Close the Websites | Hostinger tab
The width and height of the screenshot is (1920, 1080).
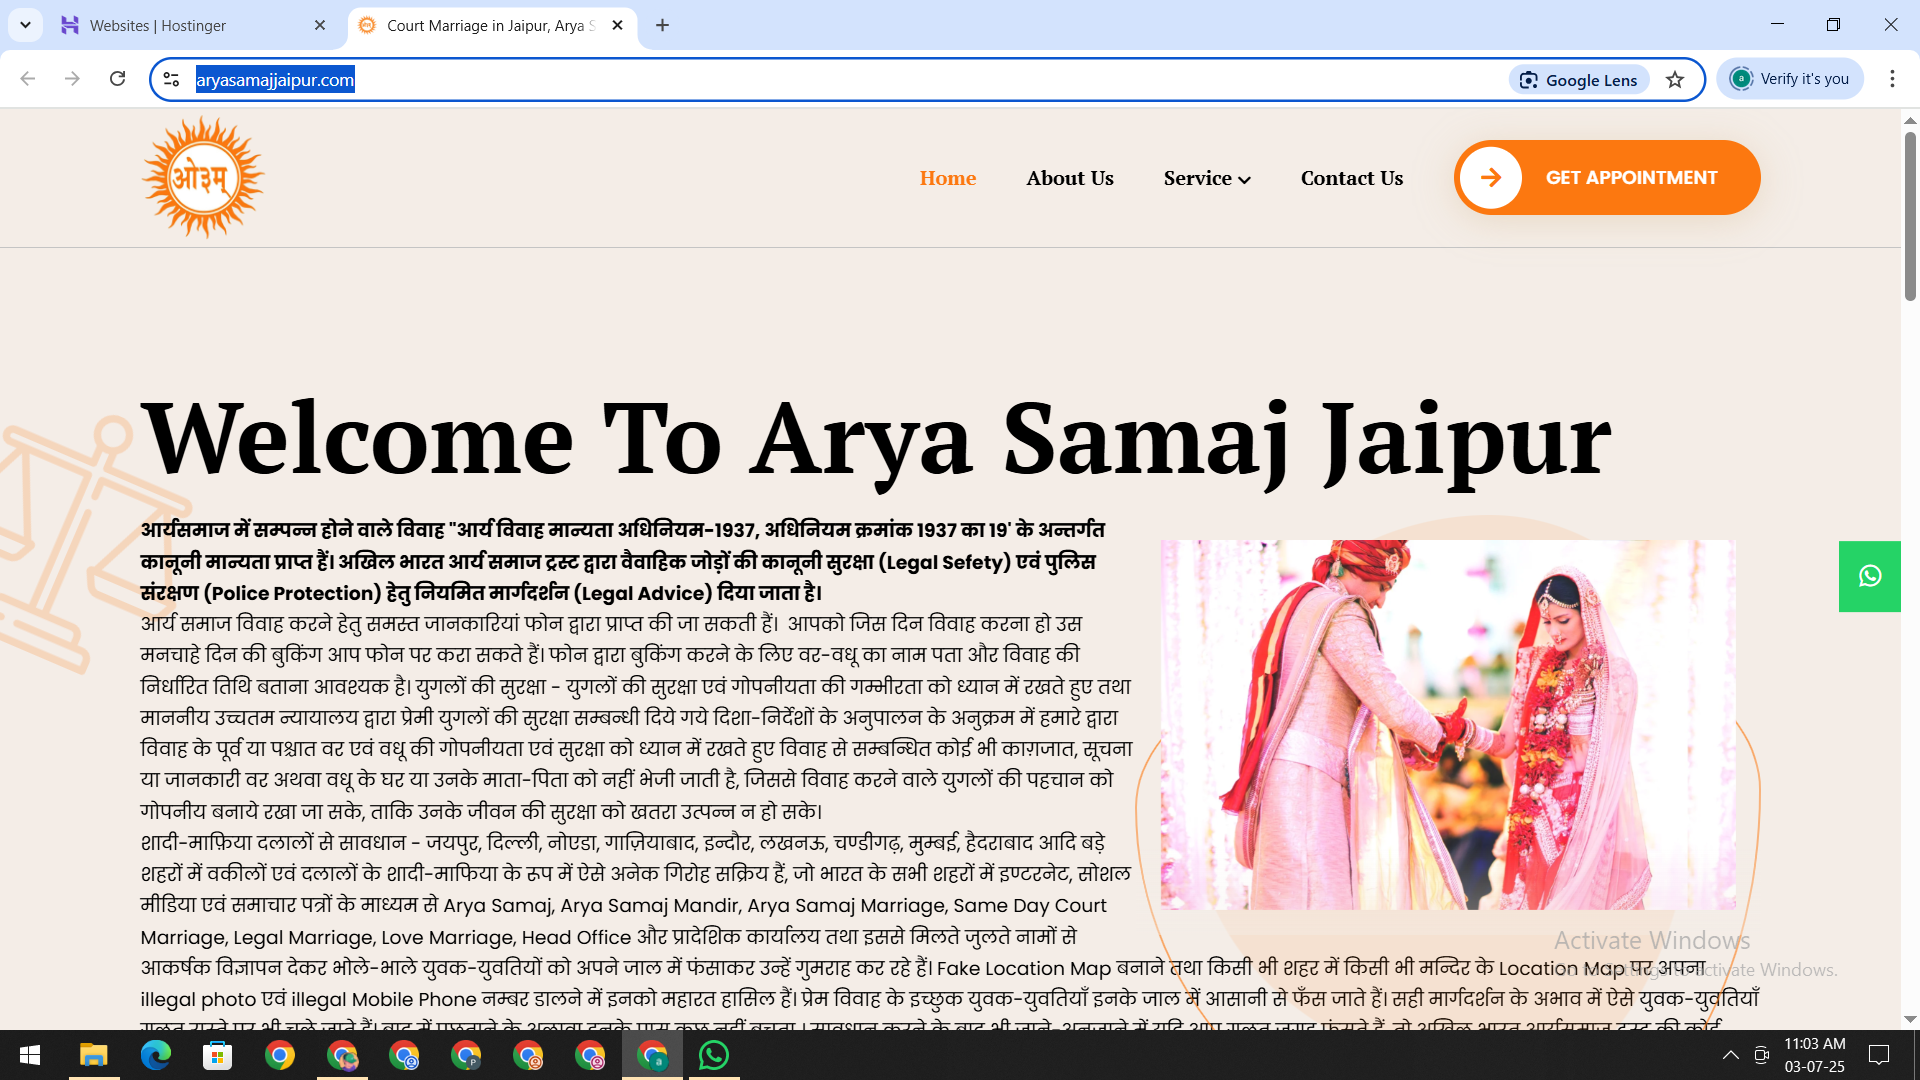(x=320, y=25)
